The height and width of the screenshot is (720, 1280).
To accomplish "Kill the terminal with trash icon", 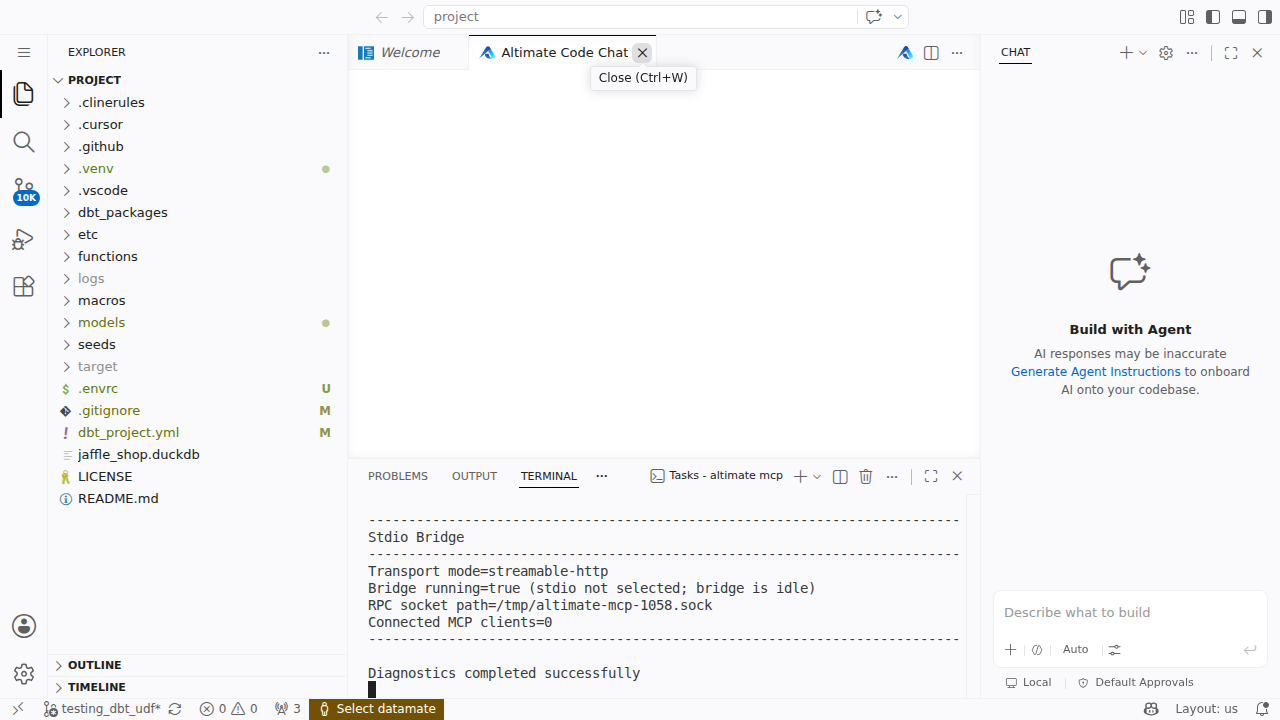I will pyautogui.click(x=866, y=477).
